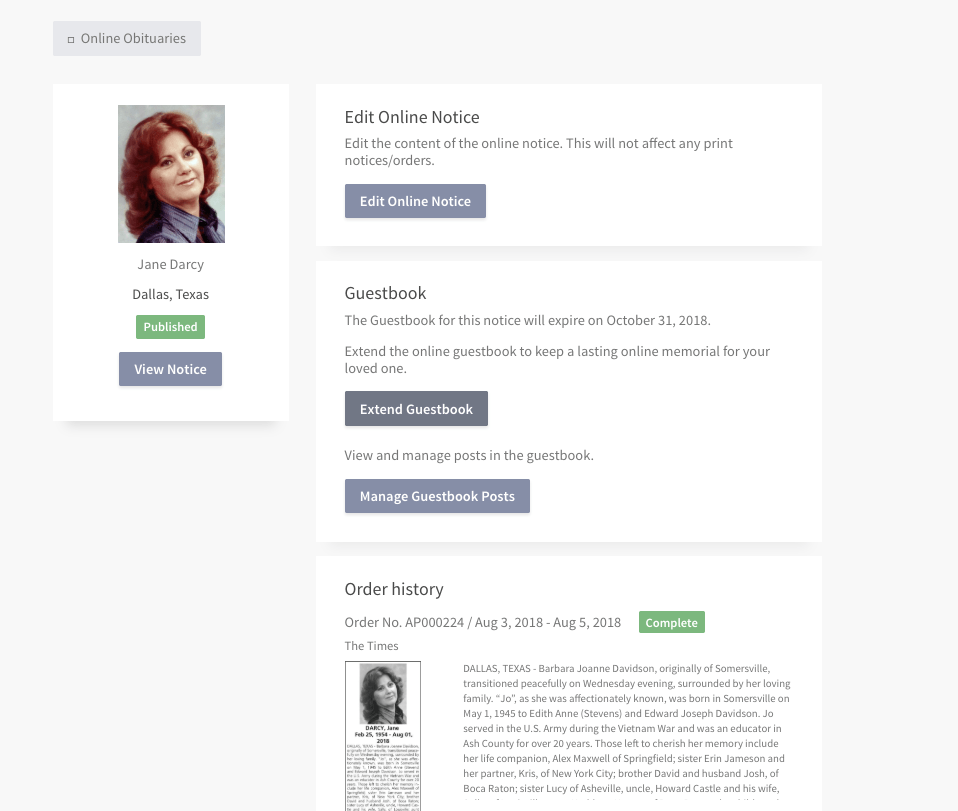Click the green Published status badge
Viewport: 958px width, 811px height.
pos(170,326)
